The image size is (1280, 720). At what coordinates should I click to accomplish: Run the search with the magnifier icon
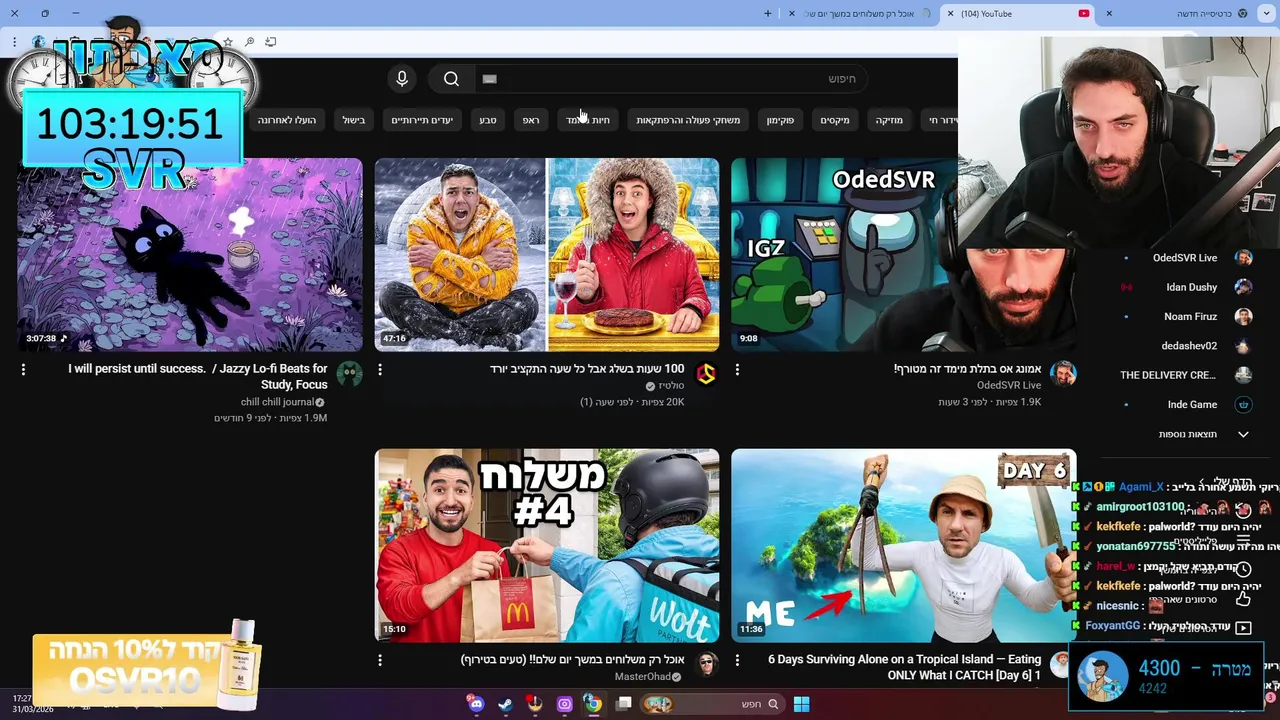[451, 79]
